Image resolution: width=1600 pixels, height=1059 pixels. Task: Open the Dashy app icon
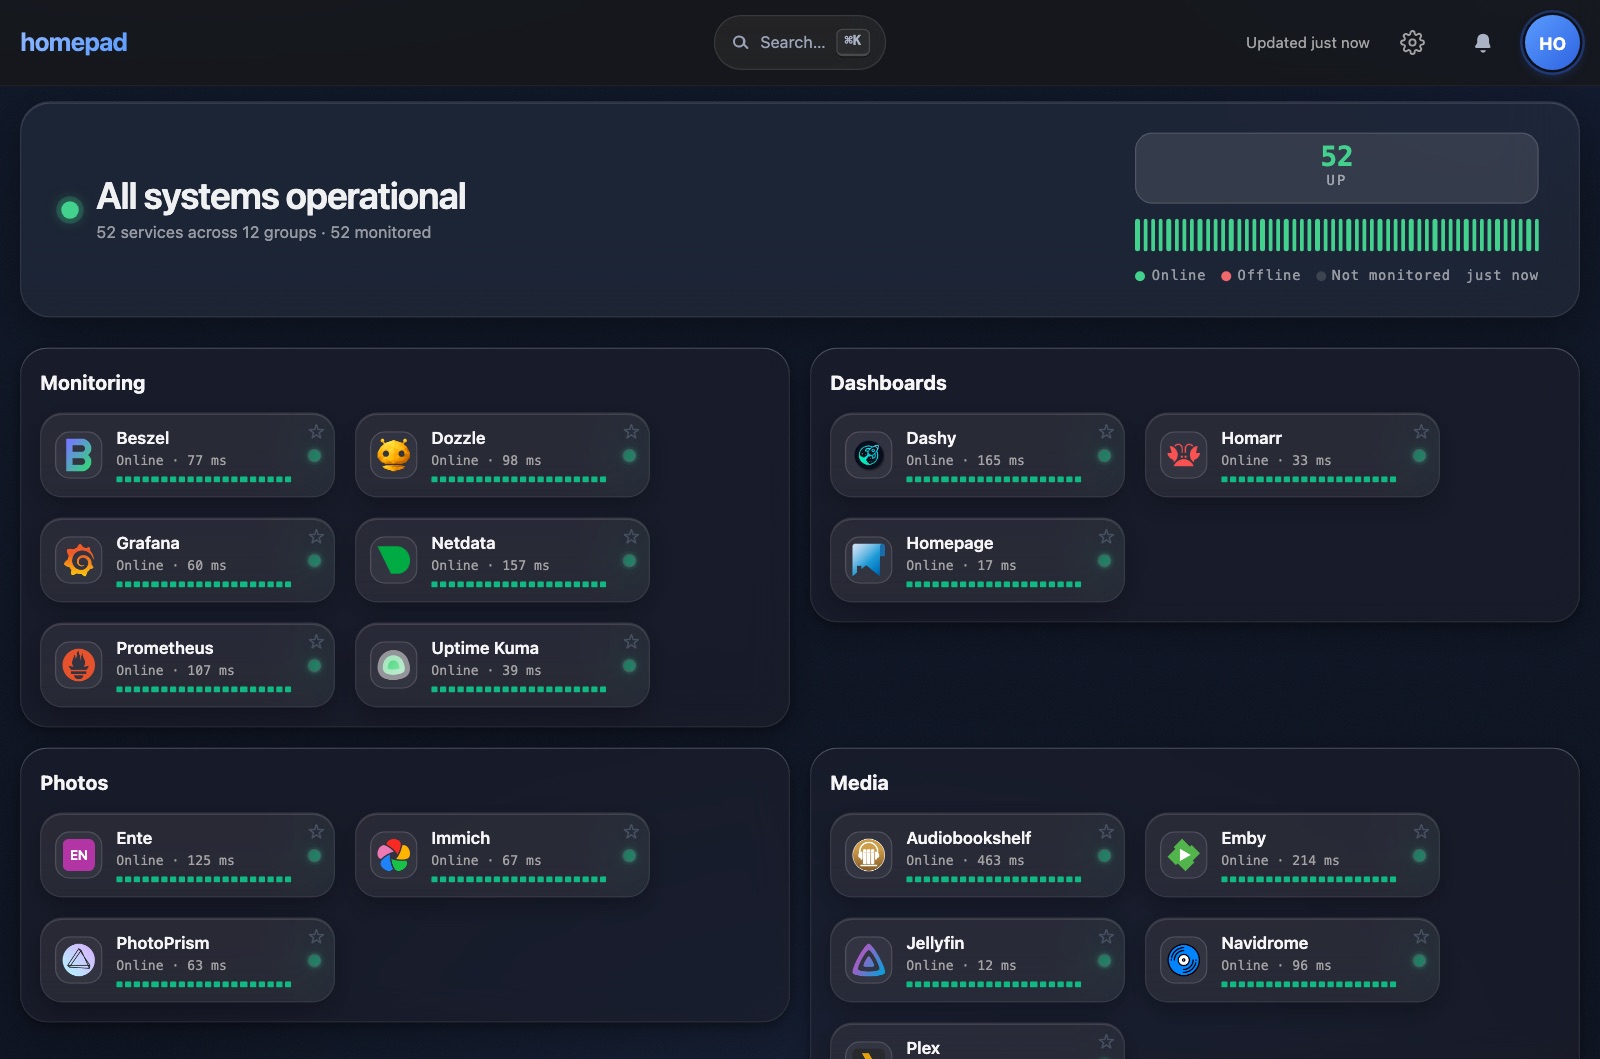point(869,455)
